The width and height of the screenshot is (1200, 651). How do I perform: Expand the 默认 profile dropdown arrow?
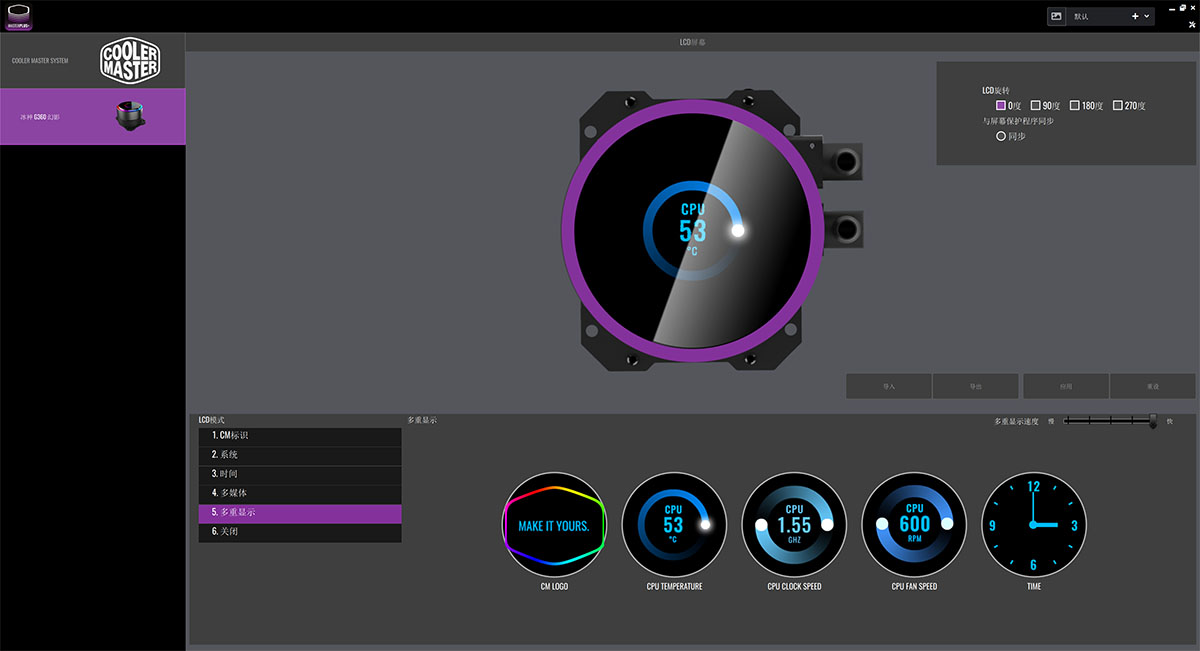(1146, 16)
